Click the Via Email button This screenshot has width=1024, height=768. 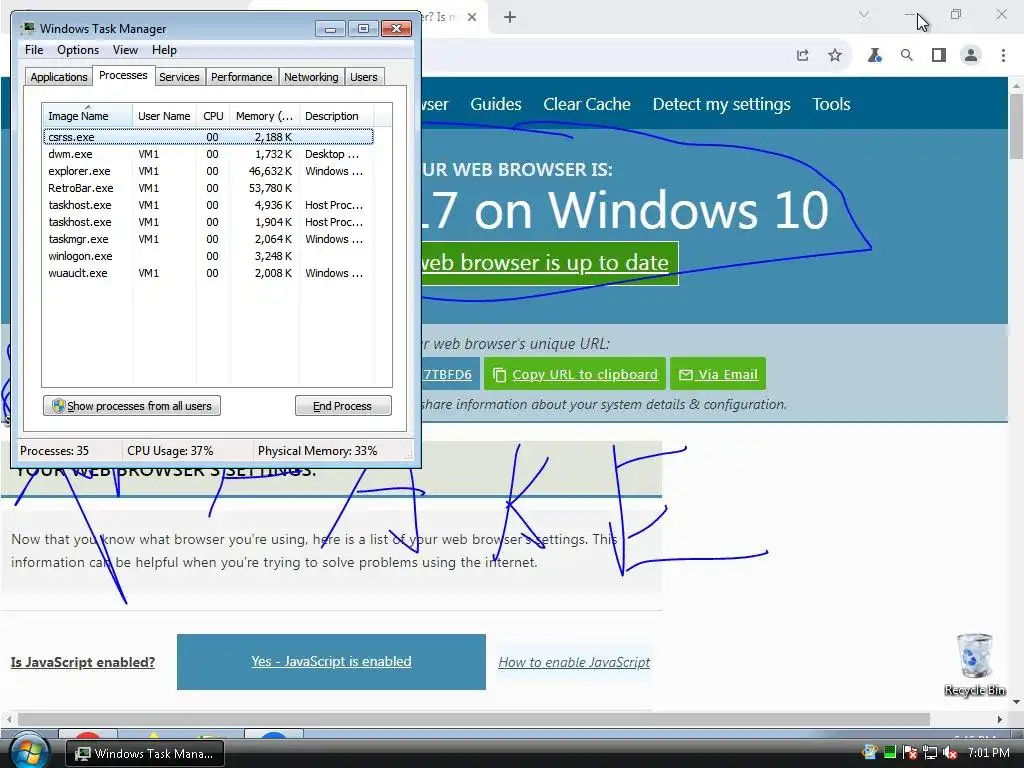(x=718, y=374)
